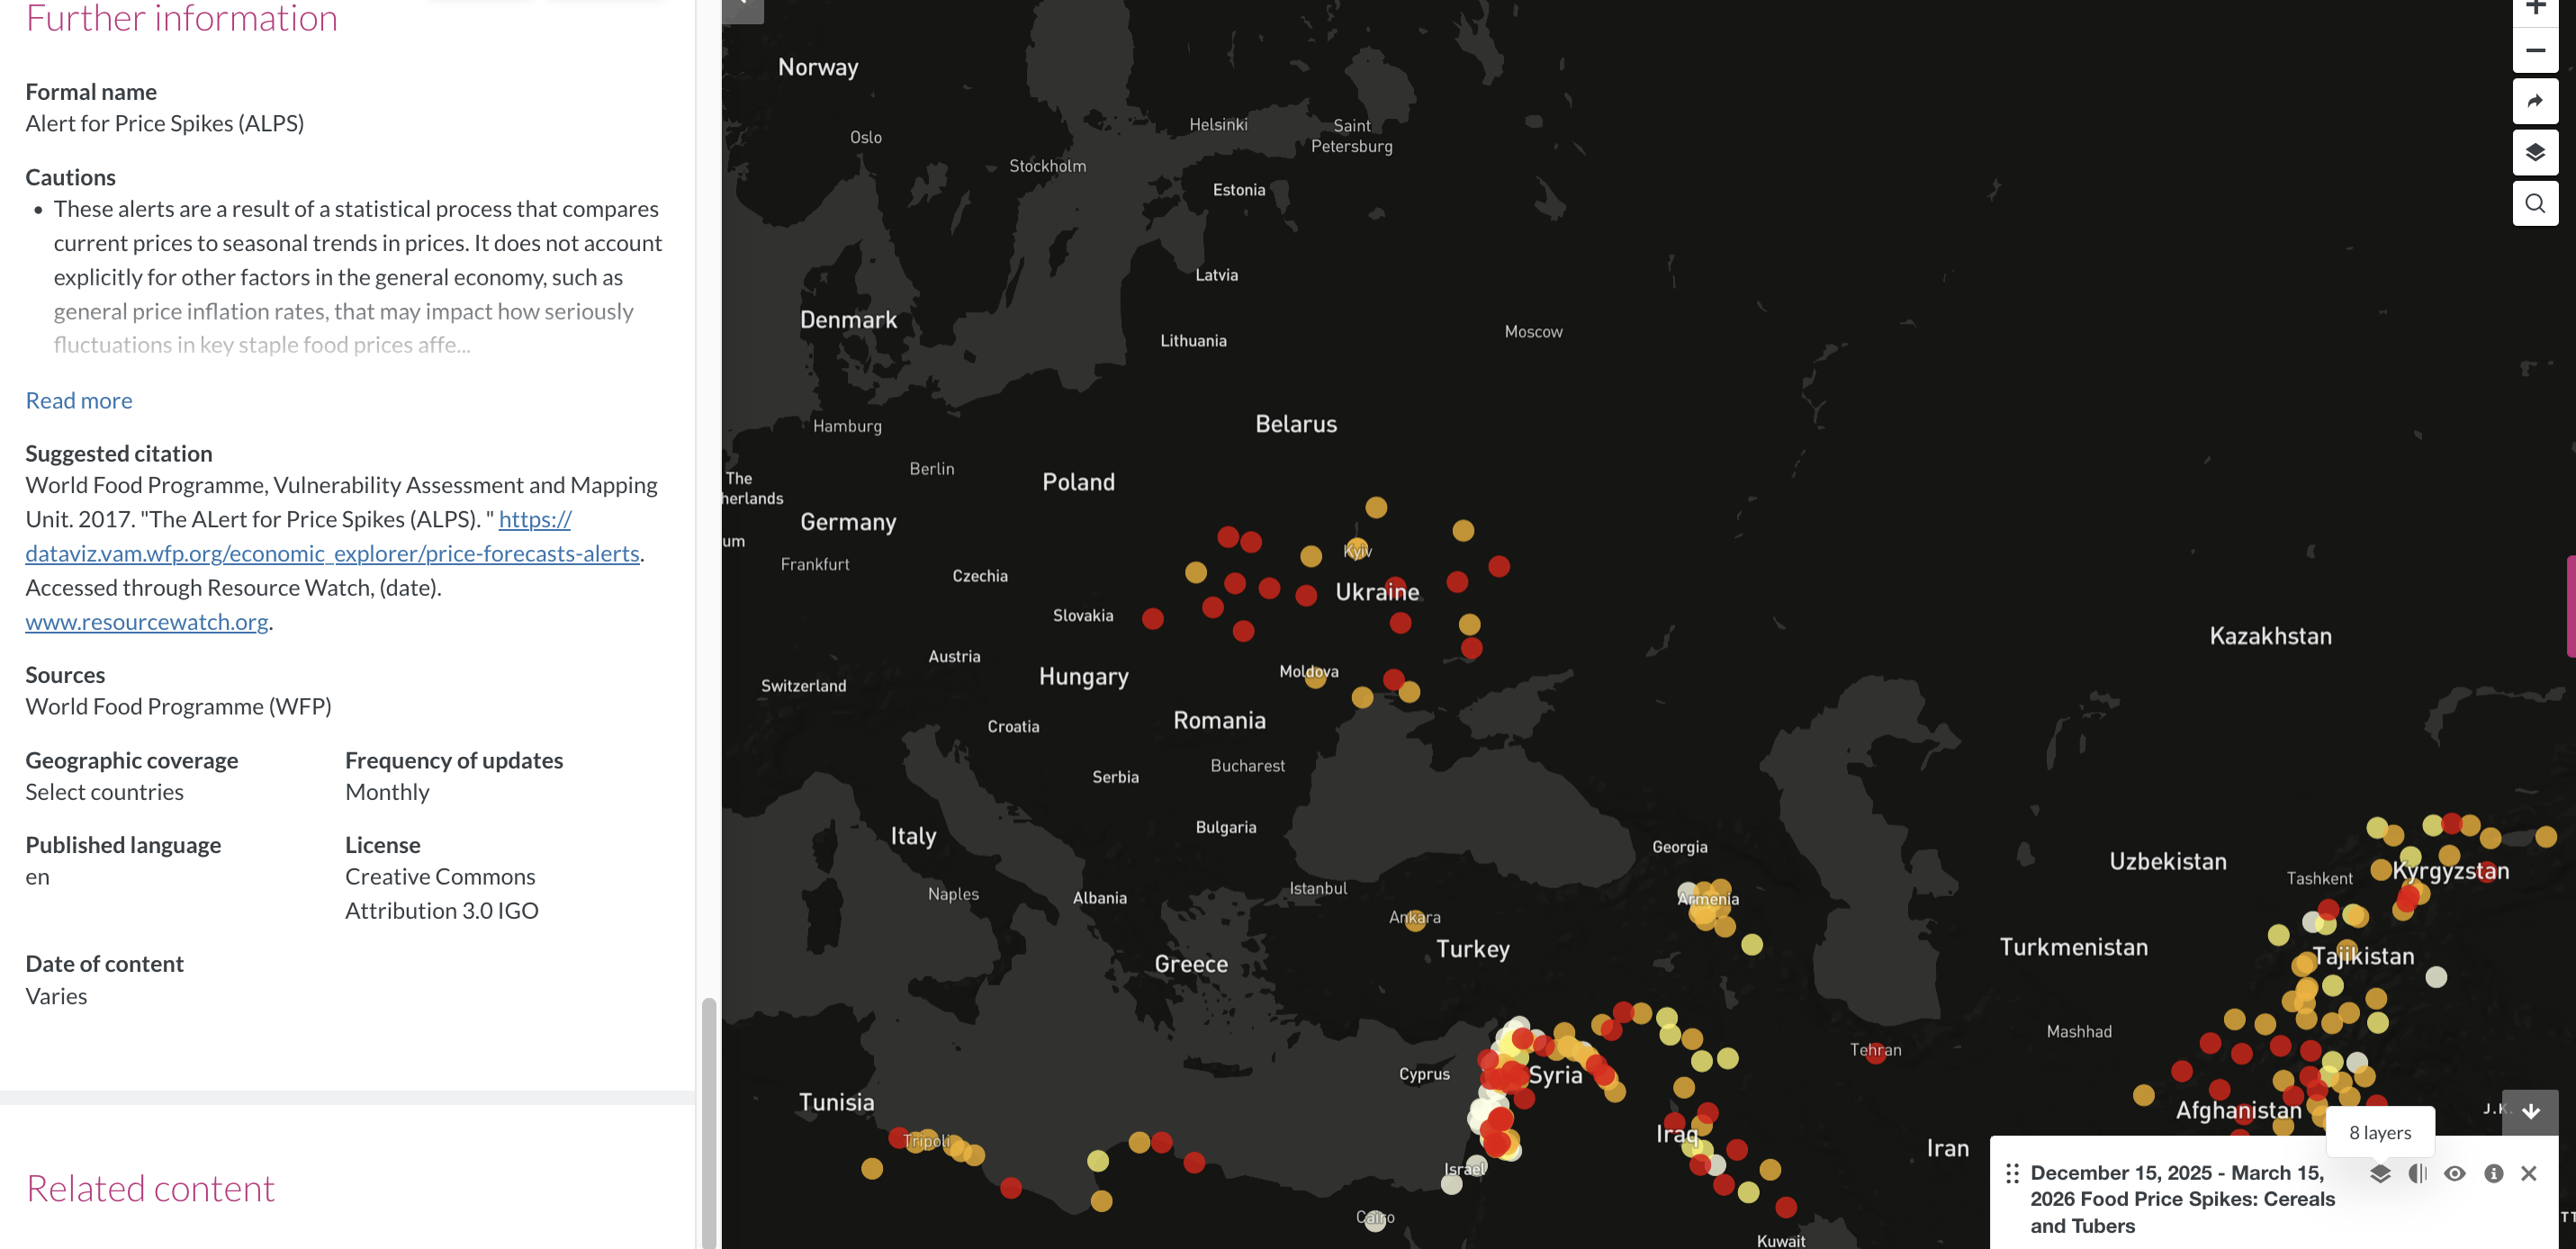Expand cautions with Read more
2576x1249 pixels.
[x=79, y=400]
